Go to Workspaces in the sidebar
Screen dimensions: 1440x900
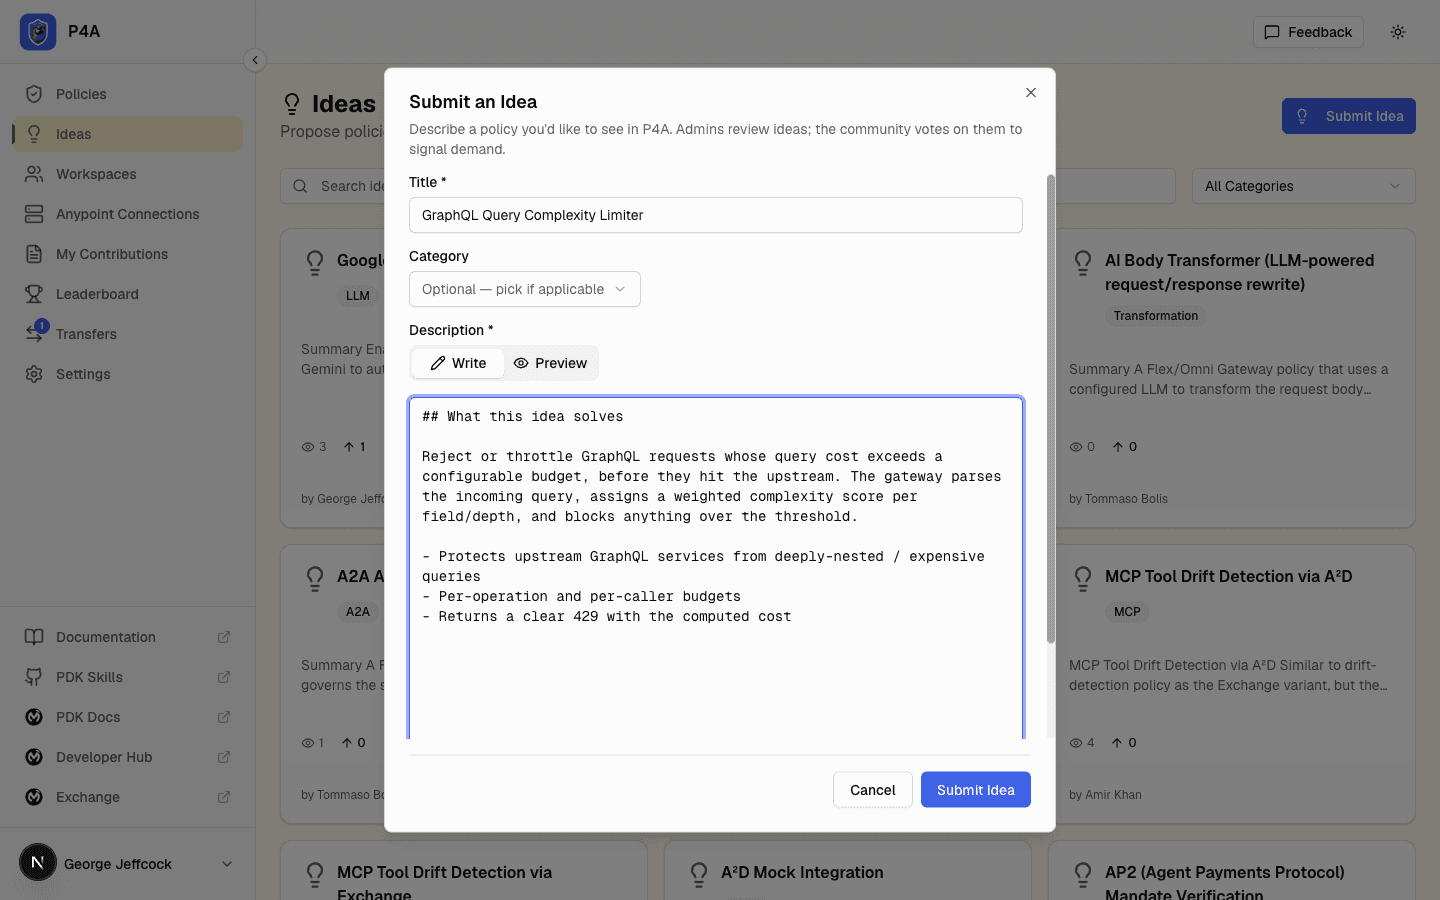point(128,174)
